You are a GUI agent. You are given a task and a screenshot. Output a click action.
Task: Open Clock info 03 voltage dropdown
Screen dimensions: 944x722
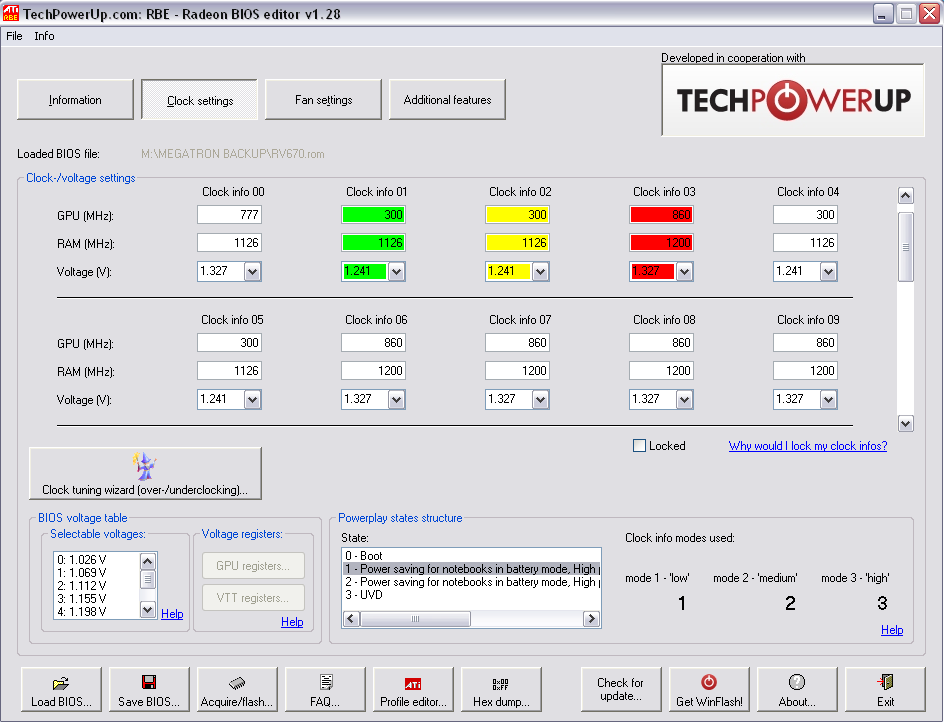click(684, 271)
